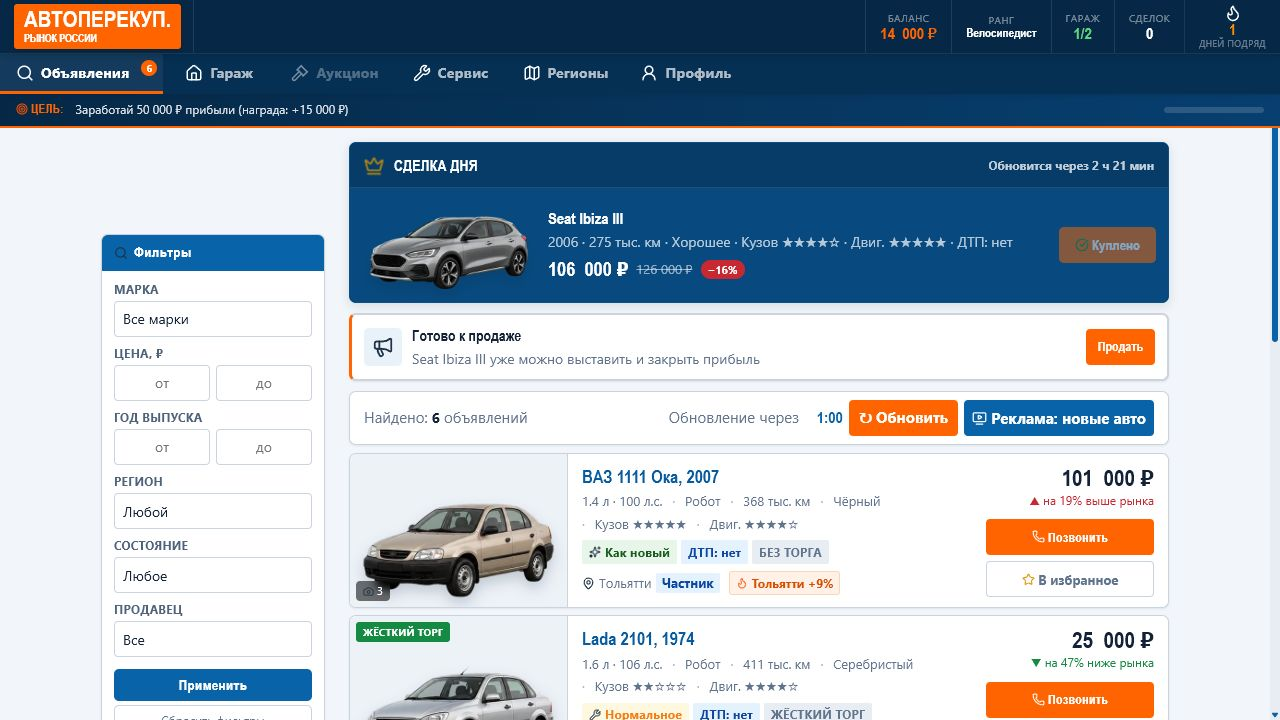
Task: Call the seller of Lada 2101
Action: click(1070, 700)
